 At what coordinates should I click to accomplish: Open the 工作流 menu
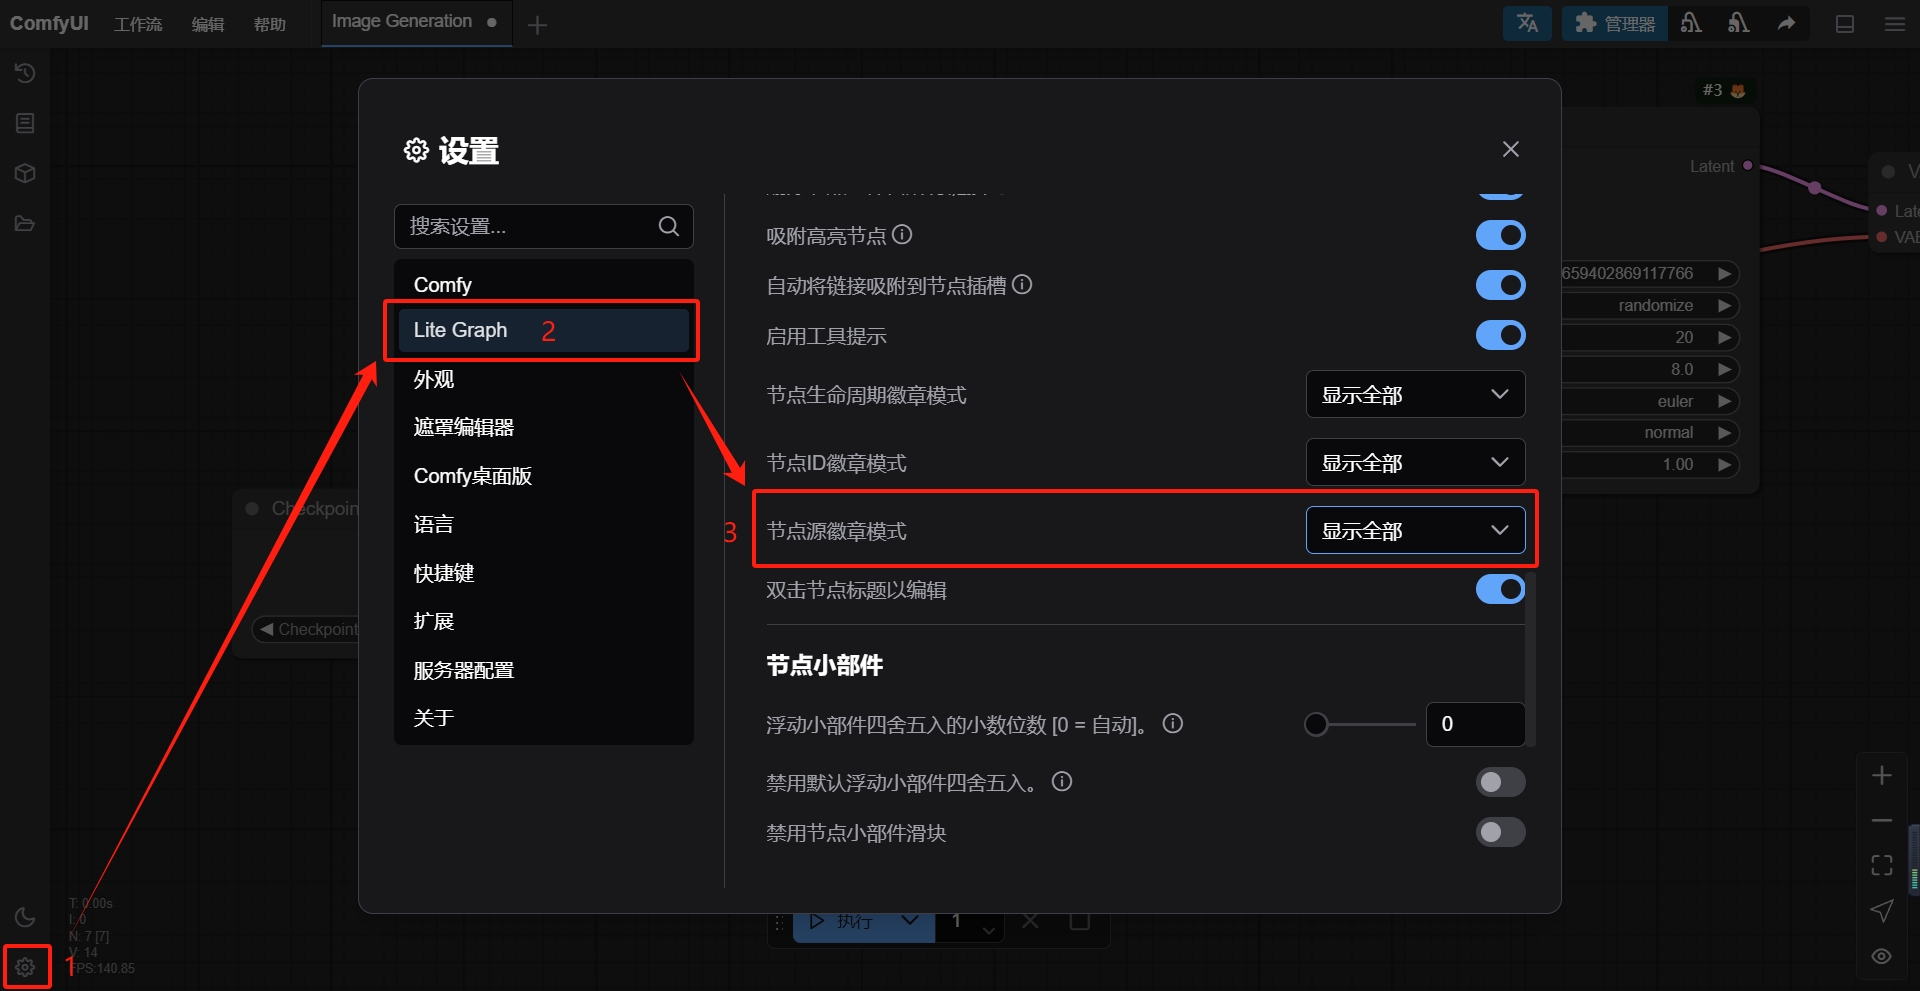[138, 24]
